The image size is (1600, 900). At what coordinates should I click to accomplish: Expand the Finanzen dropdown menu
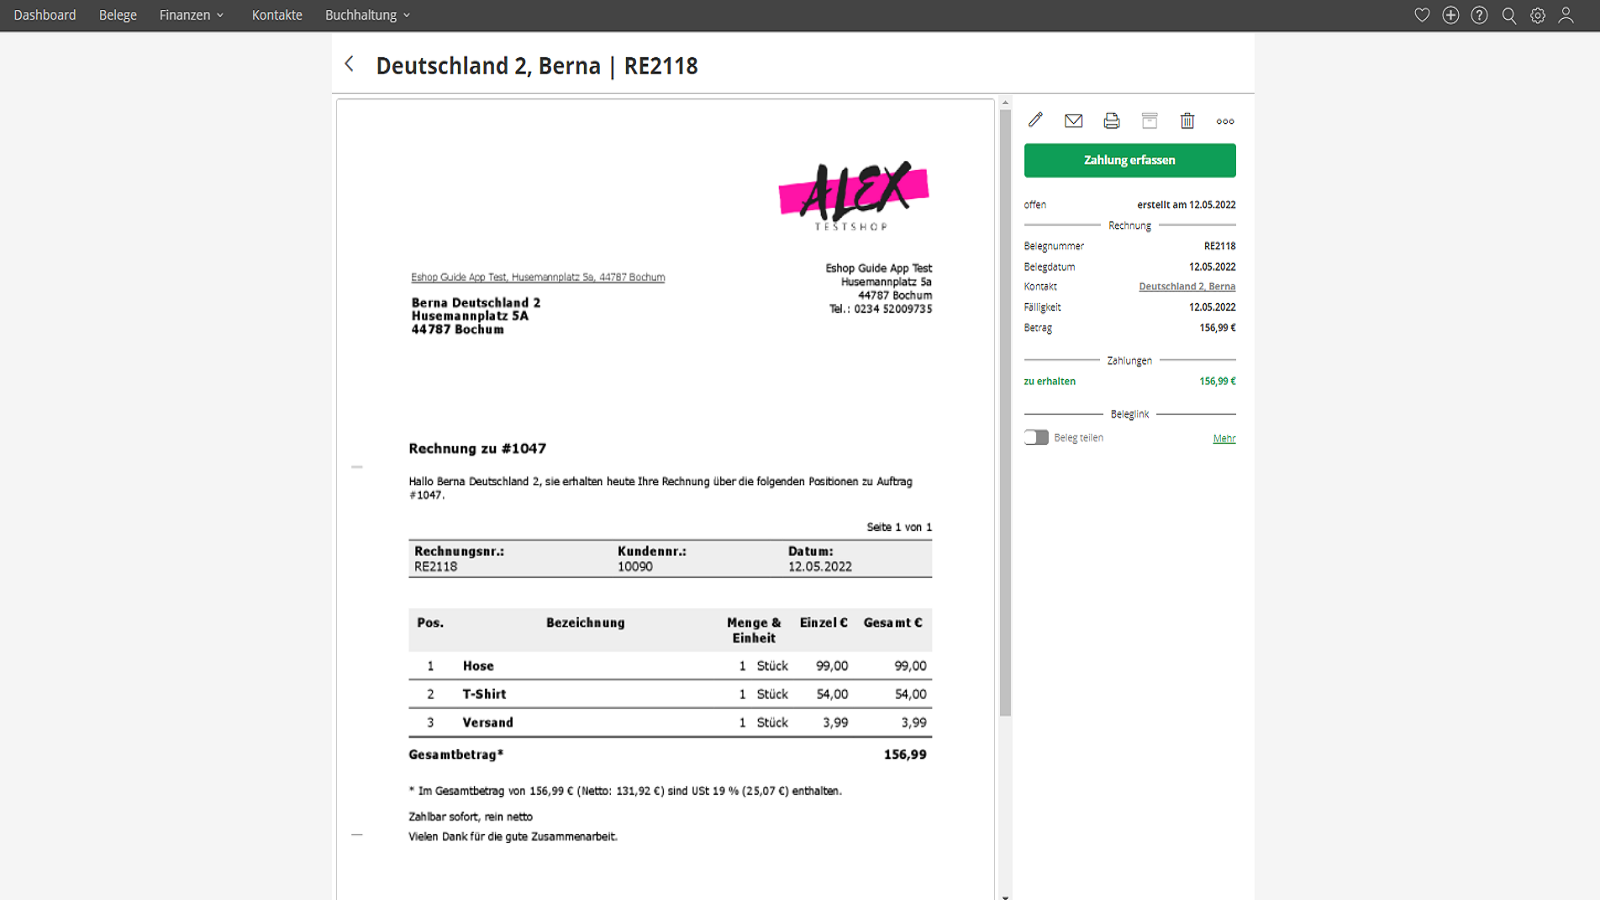pos(191,15)
